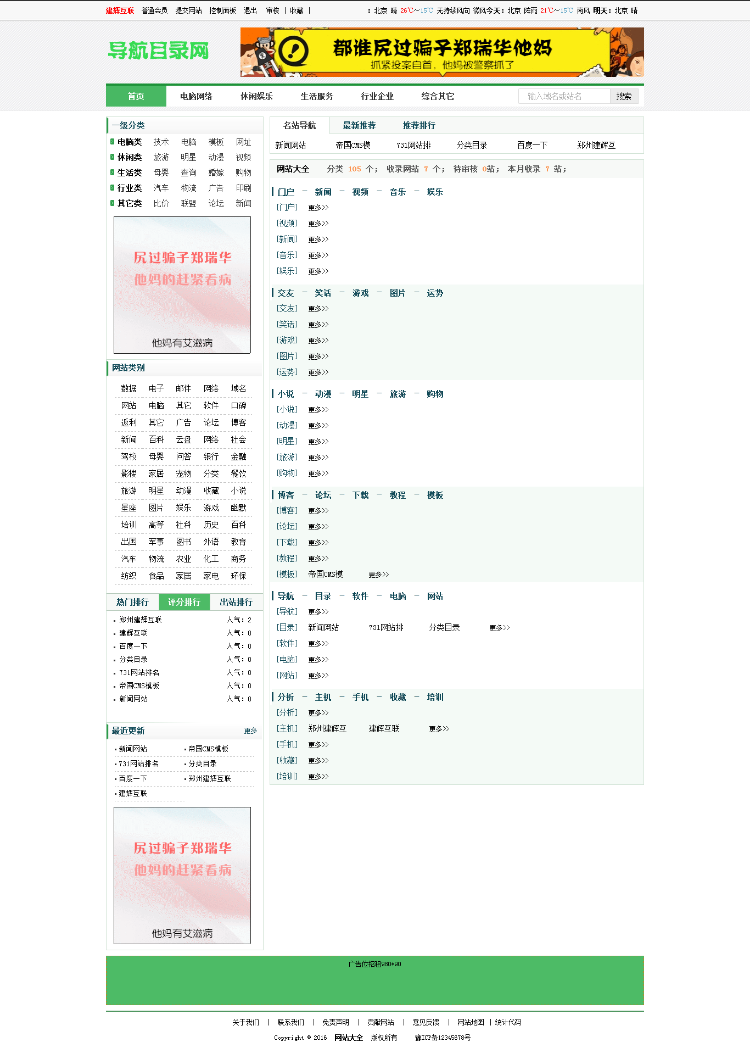Select the 首页 navigation tab
Image resolution: width=750 pixels, height=1048 pixels.
coord(136,96)
